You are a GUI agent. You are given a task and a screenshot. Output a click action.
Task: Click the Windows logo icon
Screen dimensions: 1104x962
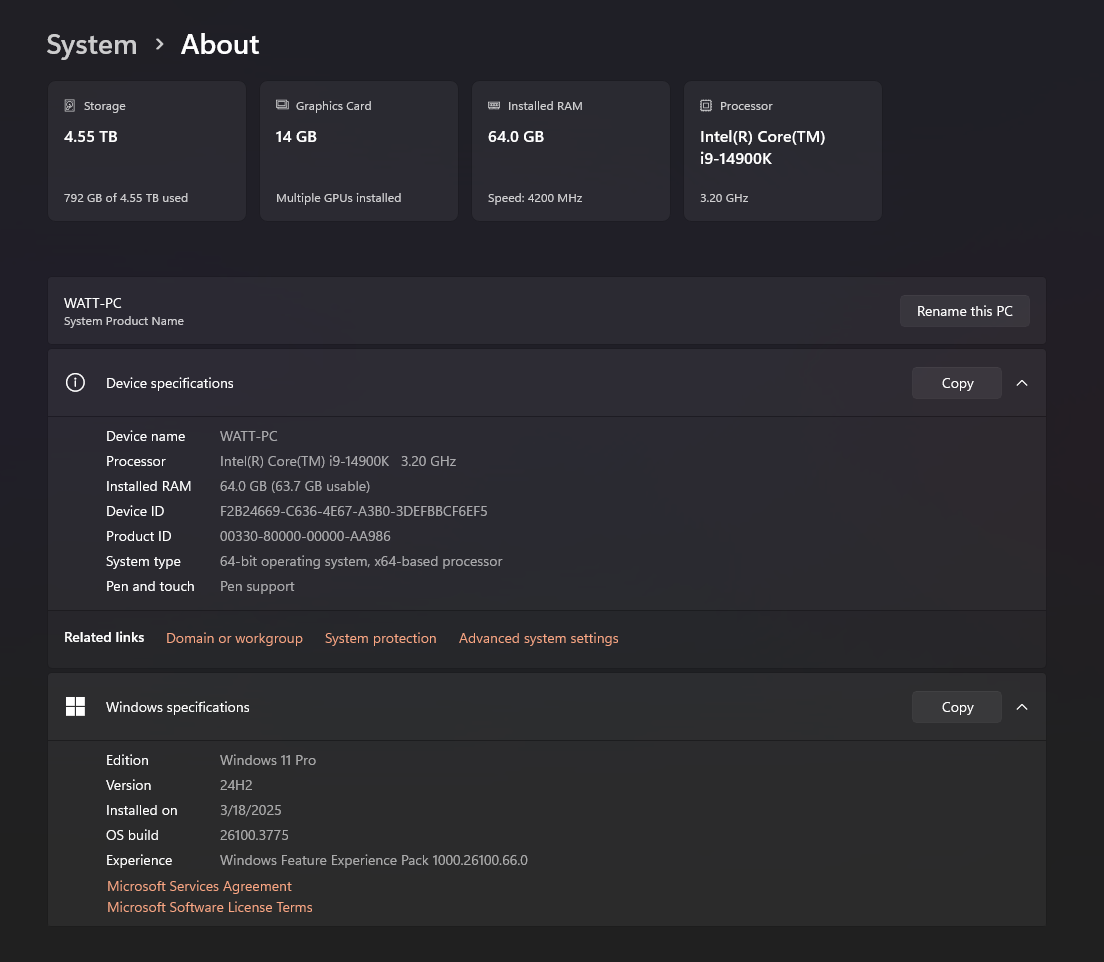point(75,706)
